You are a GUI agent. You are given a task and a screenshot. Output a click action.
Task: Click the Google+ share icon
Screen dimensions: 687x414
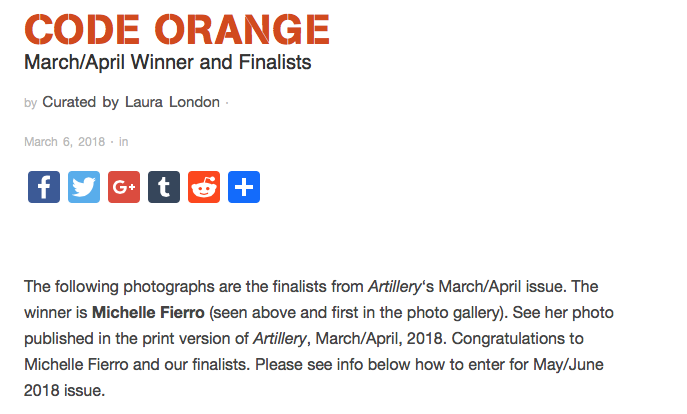pos(124,187)
